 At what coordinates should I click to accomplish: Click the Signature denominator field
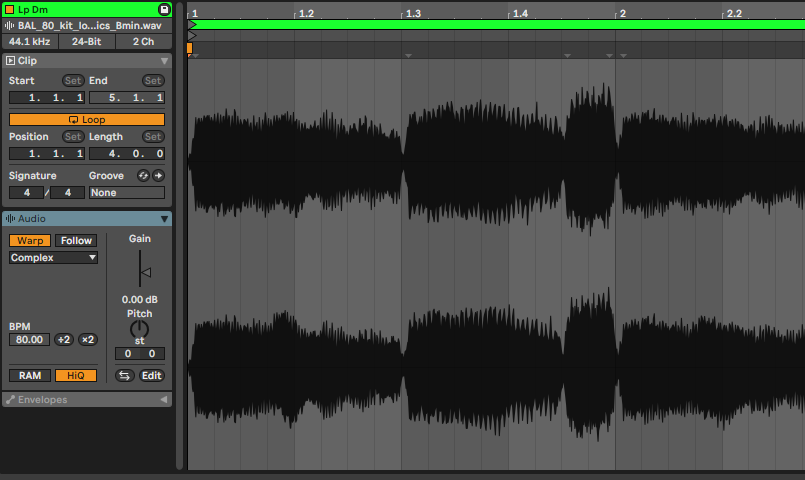(67, 193)
